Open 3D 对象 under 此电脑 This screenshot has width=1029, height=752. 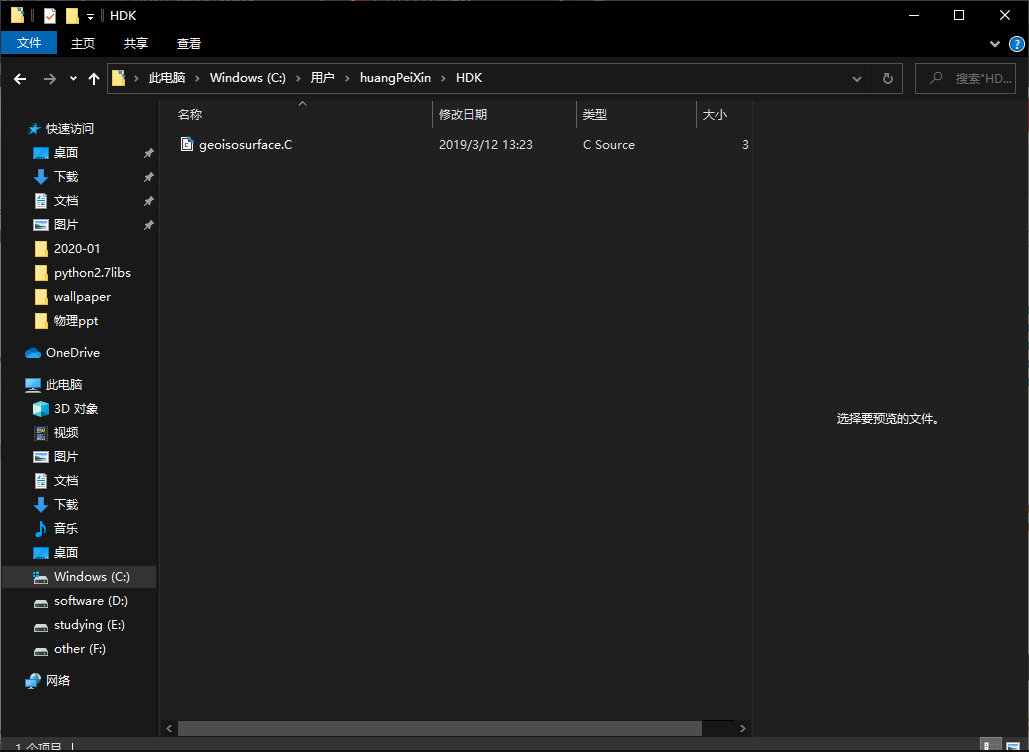click(x=75, y=409)
